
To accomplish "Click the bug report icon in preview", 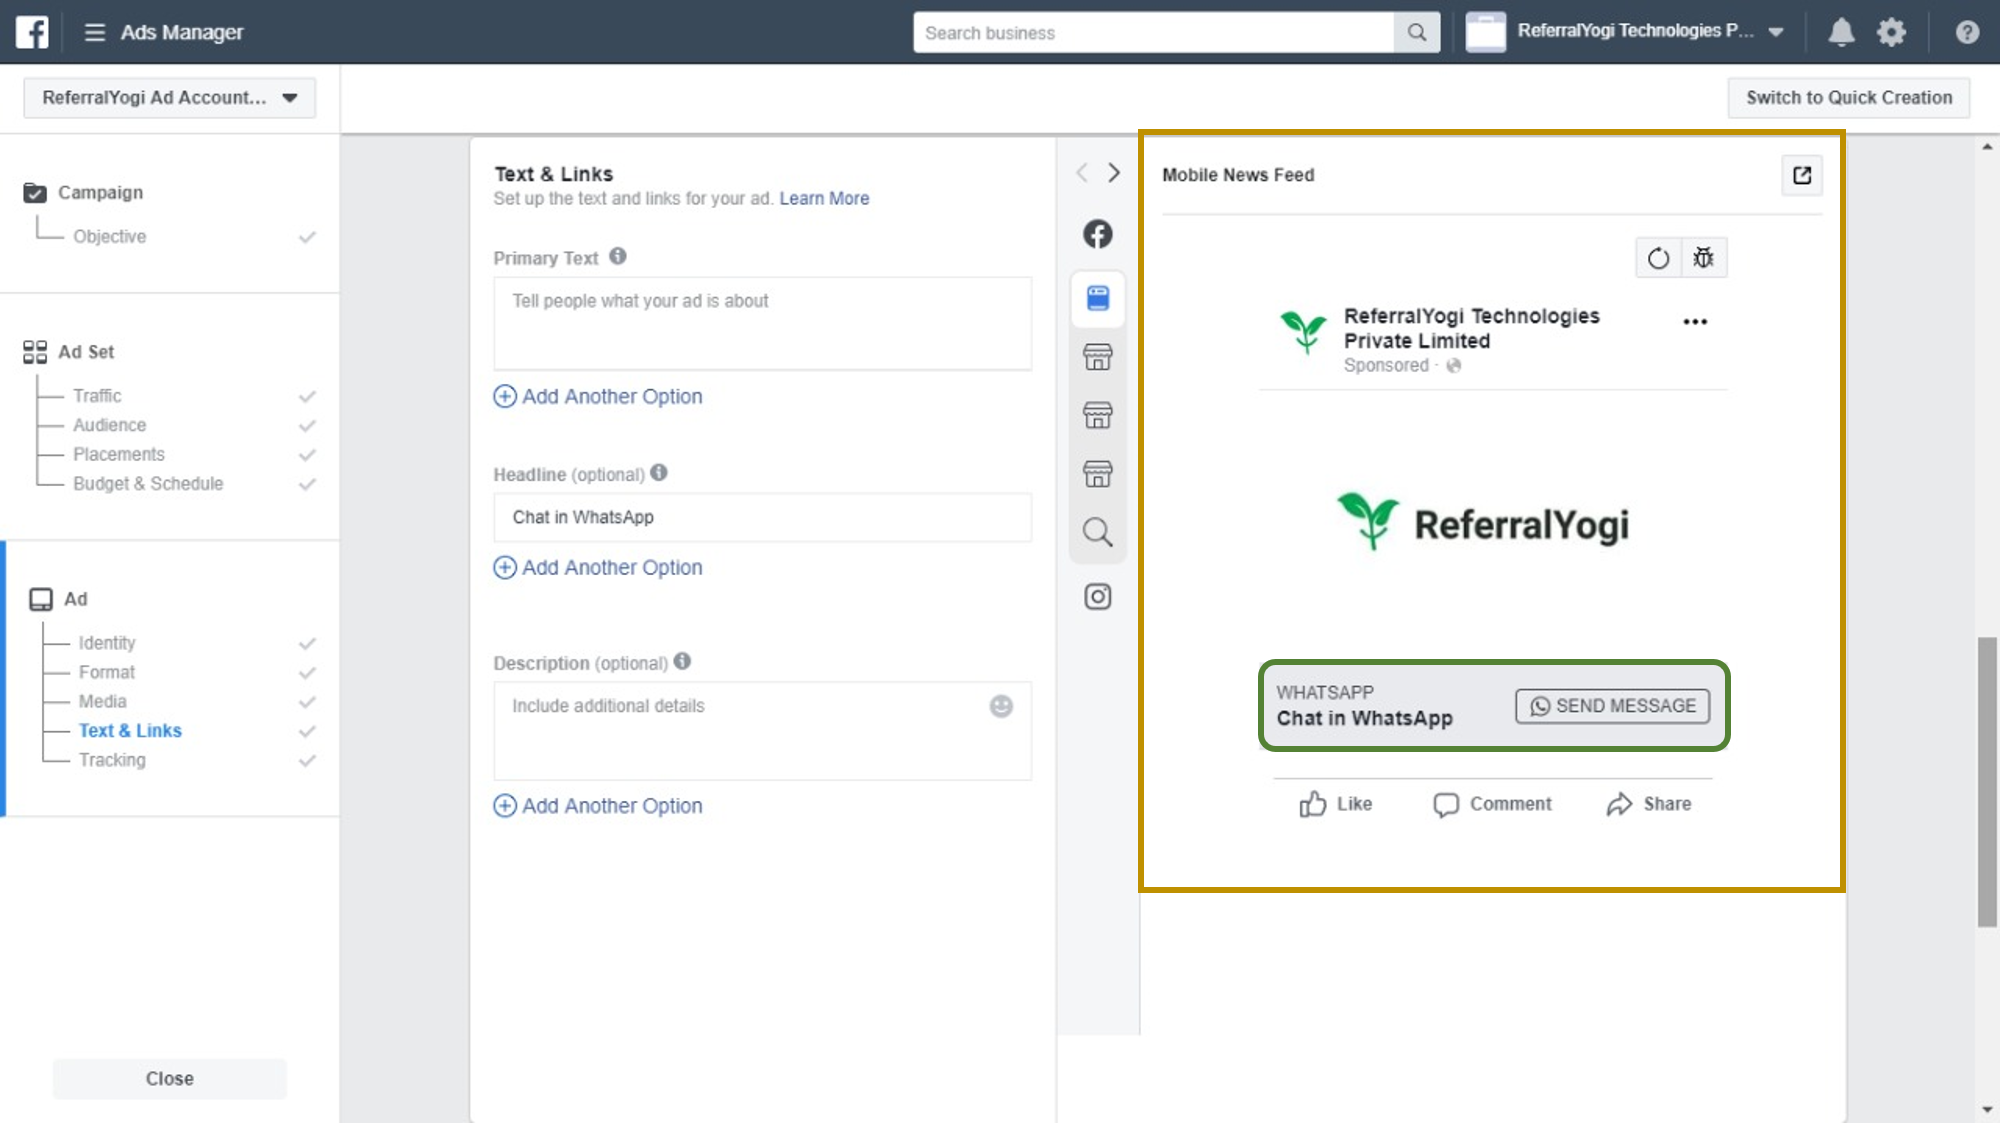I will tap(1703, 258).
